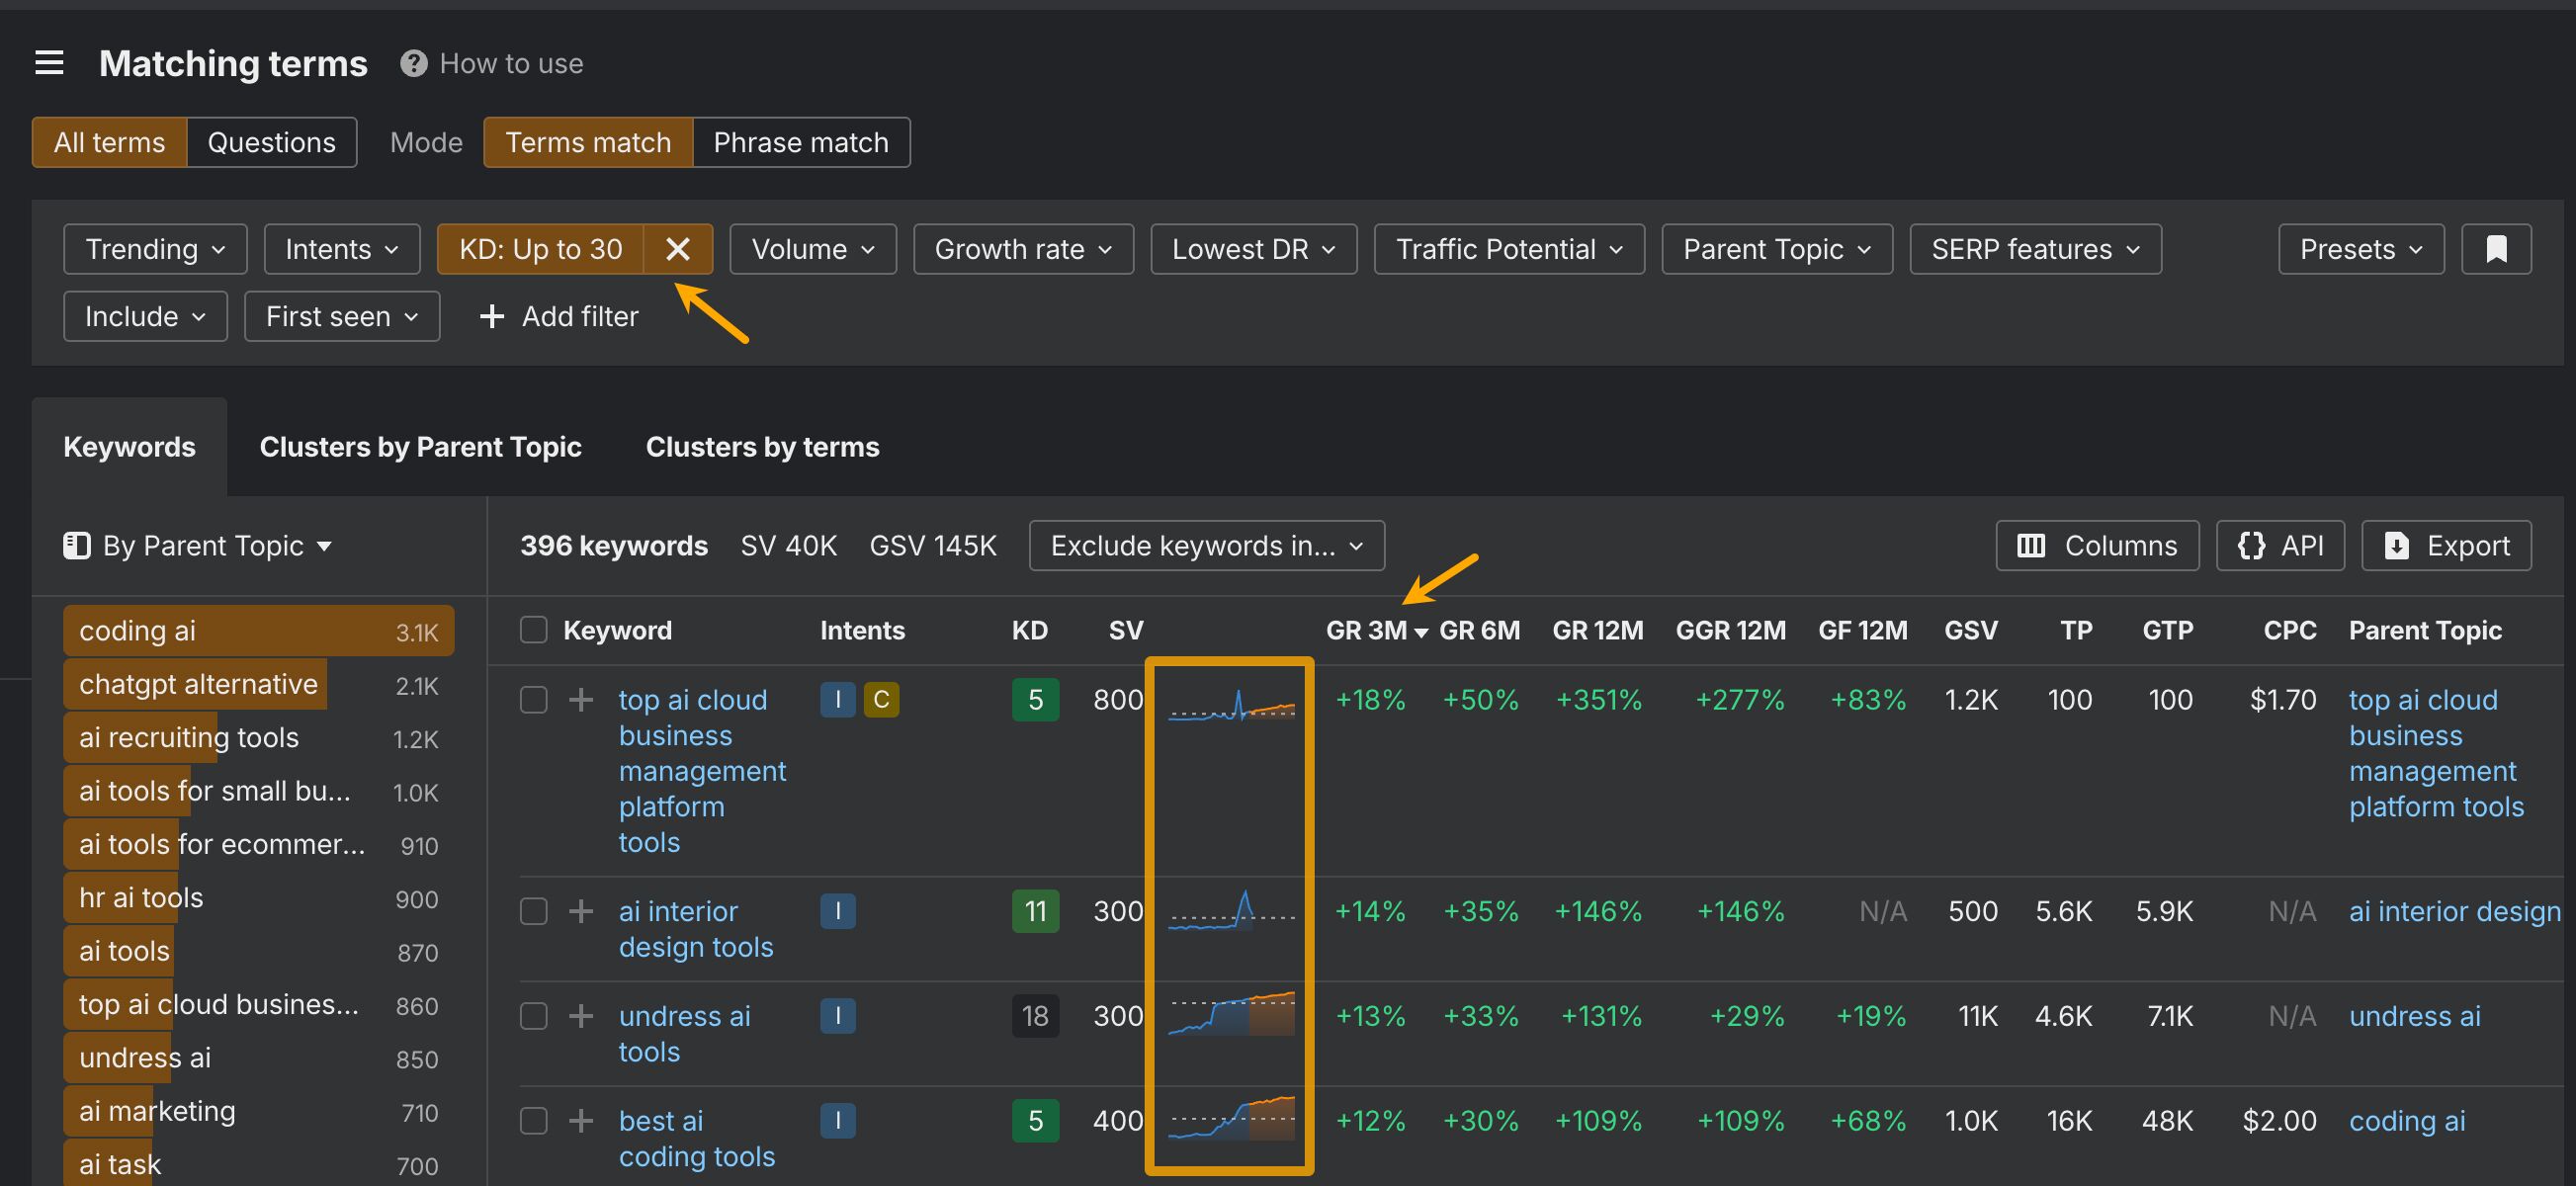The image size is (2576, 1186).
Task: Click the How to use help icon
Action: 412,63
